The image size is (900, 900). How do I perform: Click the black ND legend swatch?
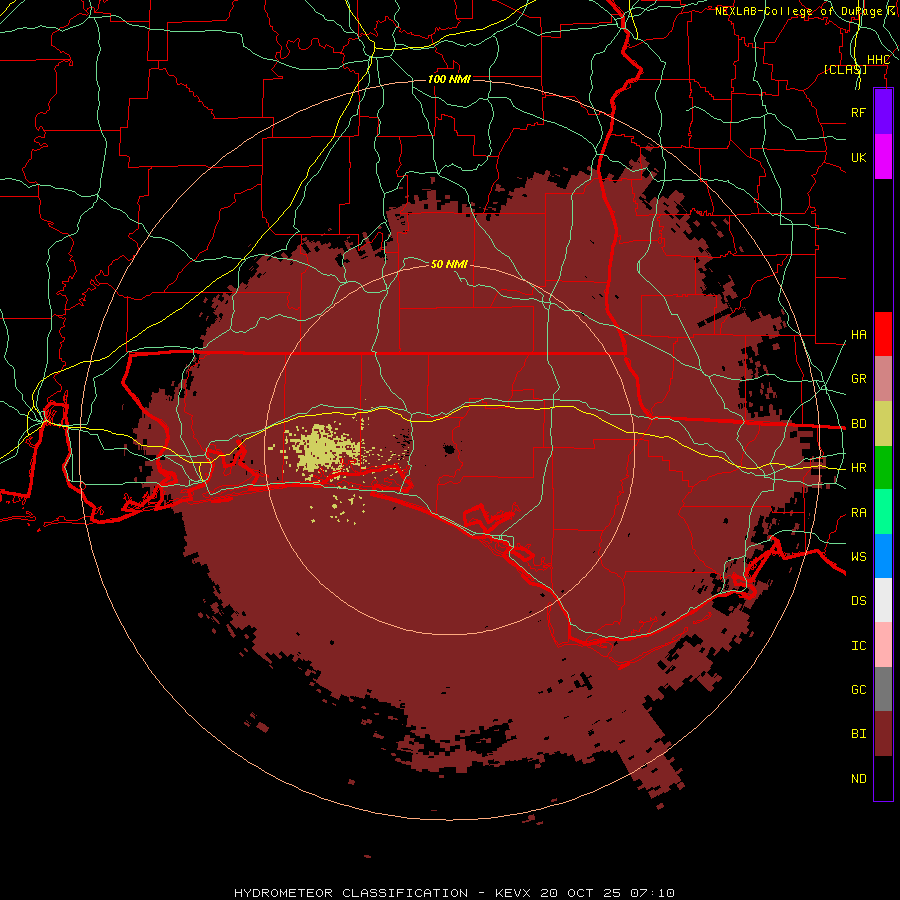tap(883, 778)
